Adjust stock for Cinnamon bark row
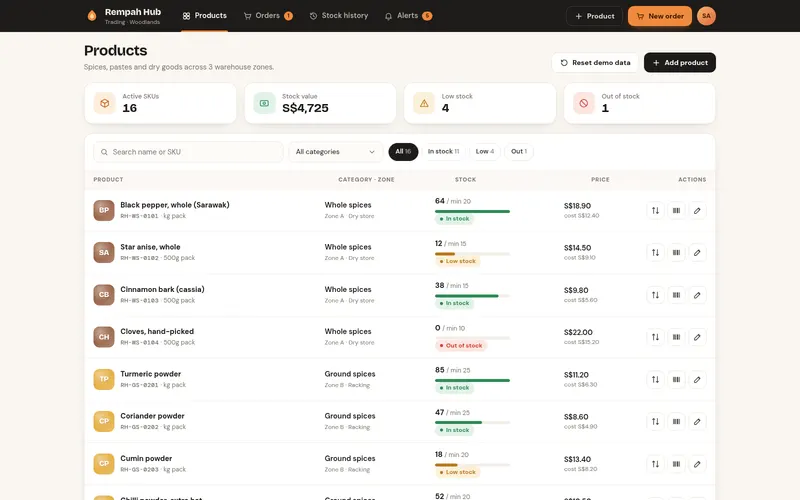Screen dimensions: 800x500 coord(655,295)
